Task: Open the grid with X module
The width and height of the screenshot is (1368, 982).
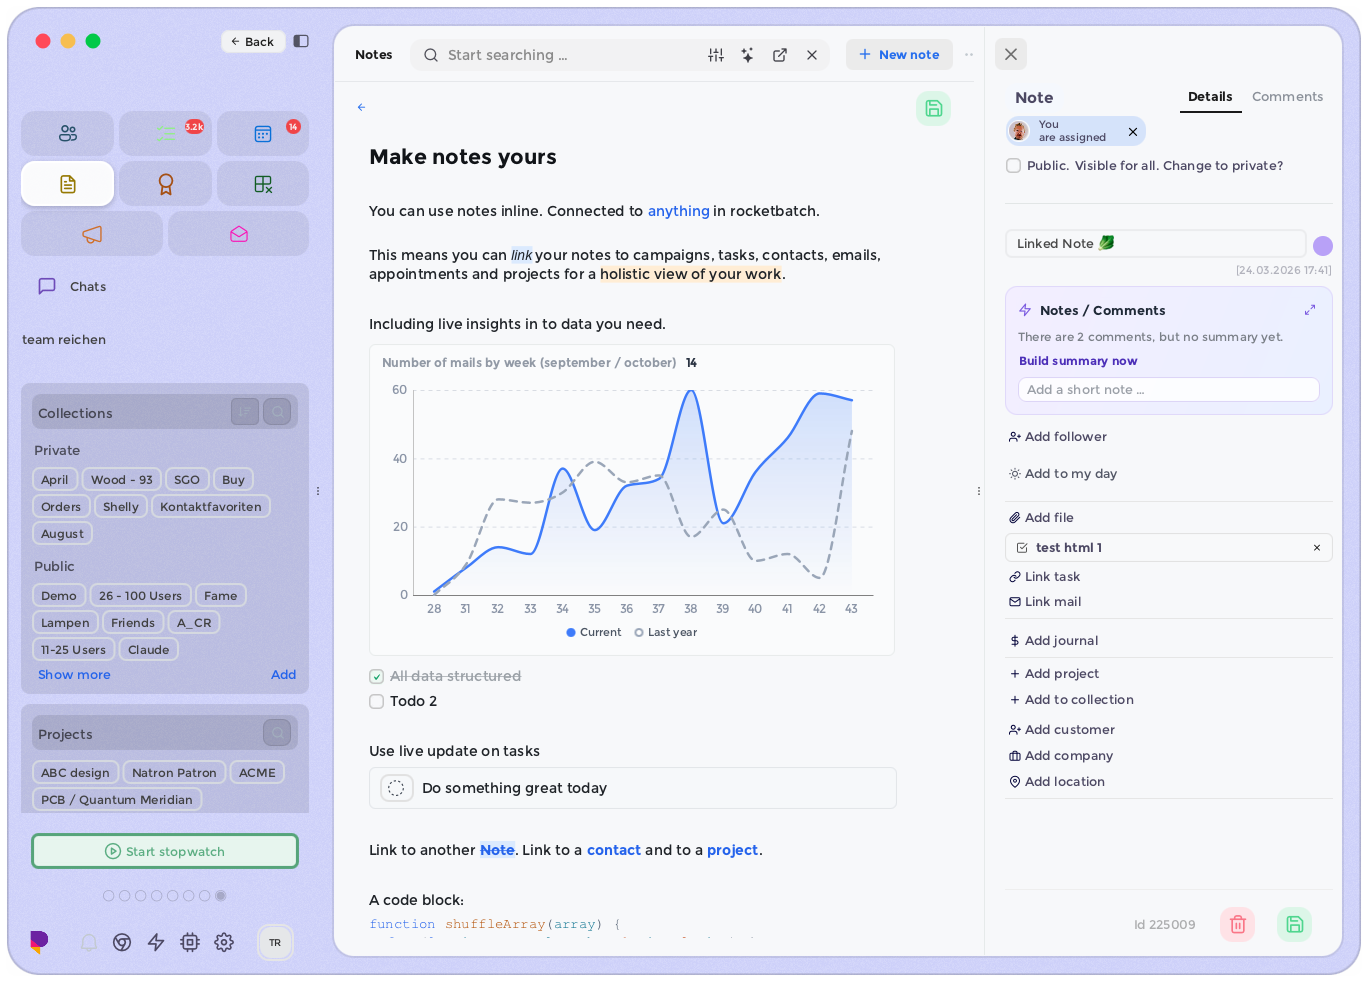Action: [263, 184]
